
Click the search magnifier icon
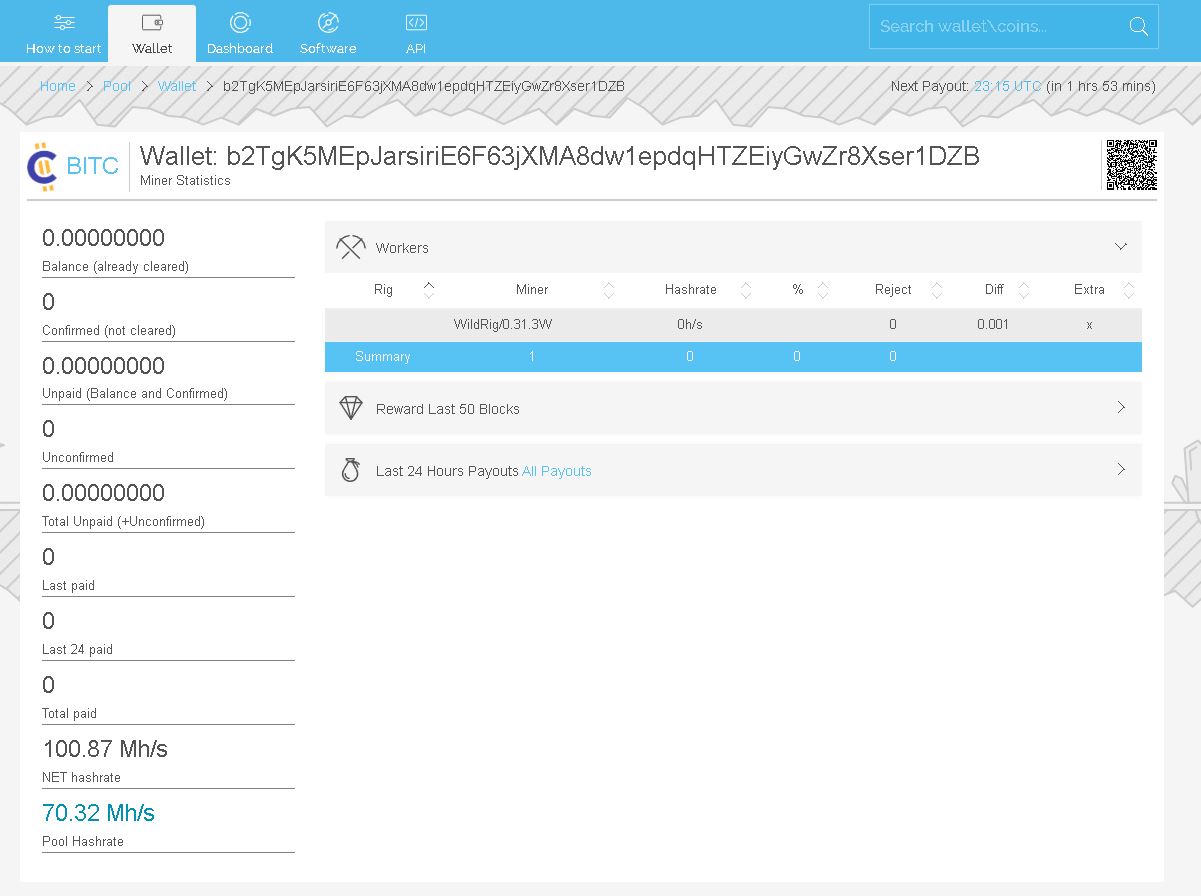tap(1138, 27)
